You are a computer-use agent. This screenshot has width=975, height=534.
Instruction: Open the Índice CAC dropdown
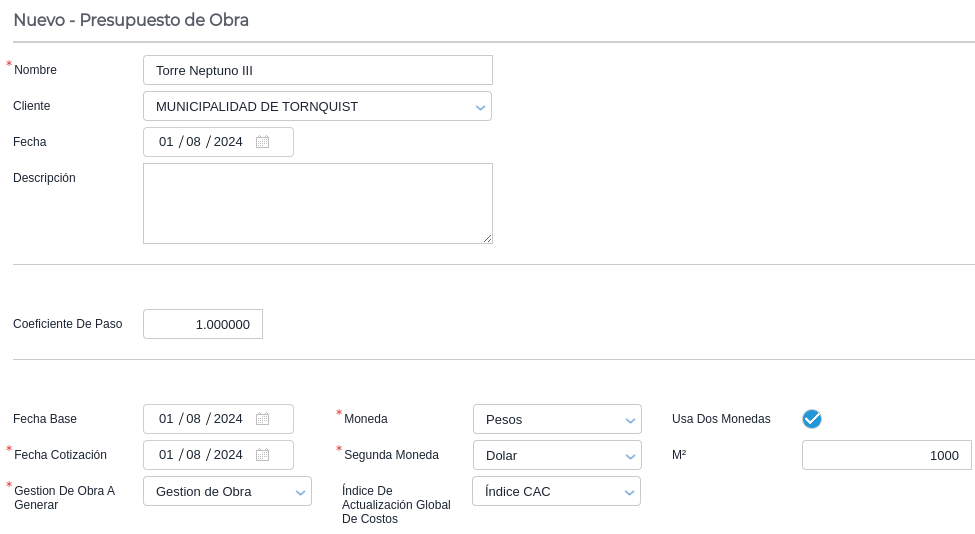(x=629, y=492)
